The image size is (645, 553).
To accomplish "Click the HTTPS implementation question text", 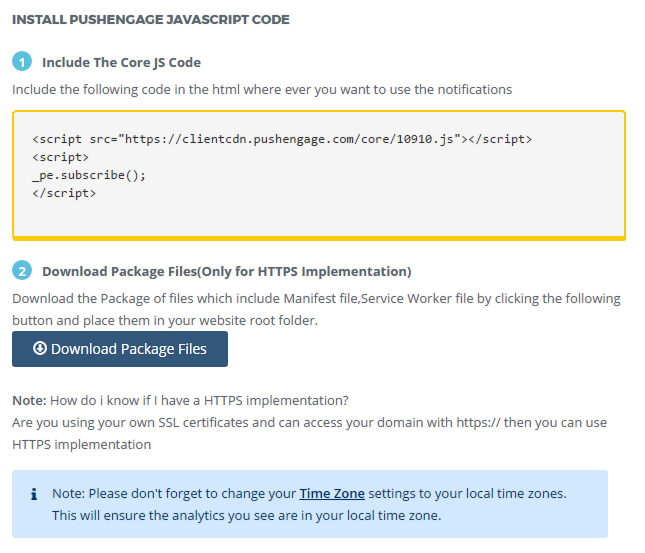I will click(199, 400).
